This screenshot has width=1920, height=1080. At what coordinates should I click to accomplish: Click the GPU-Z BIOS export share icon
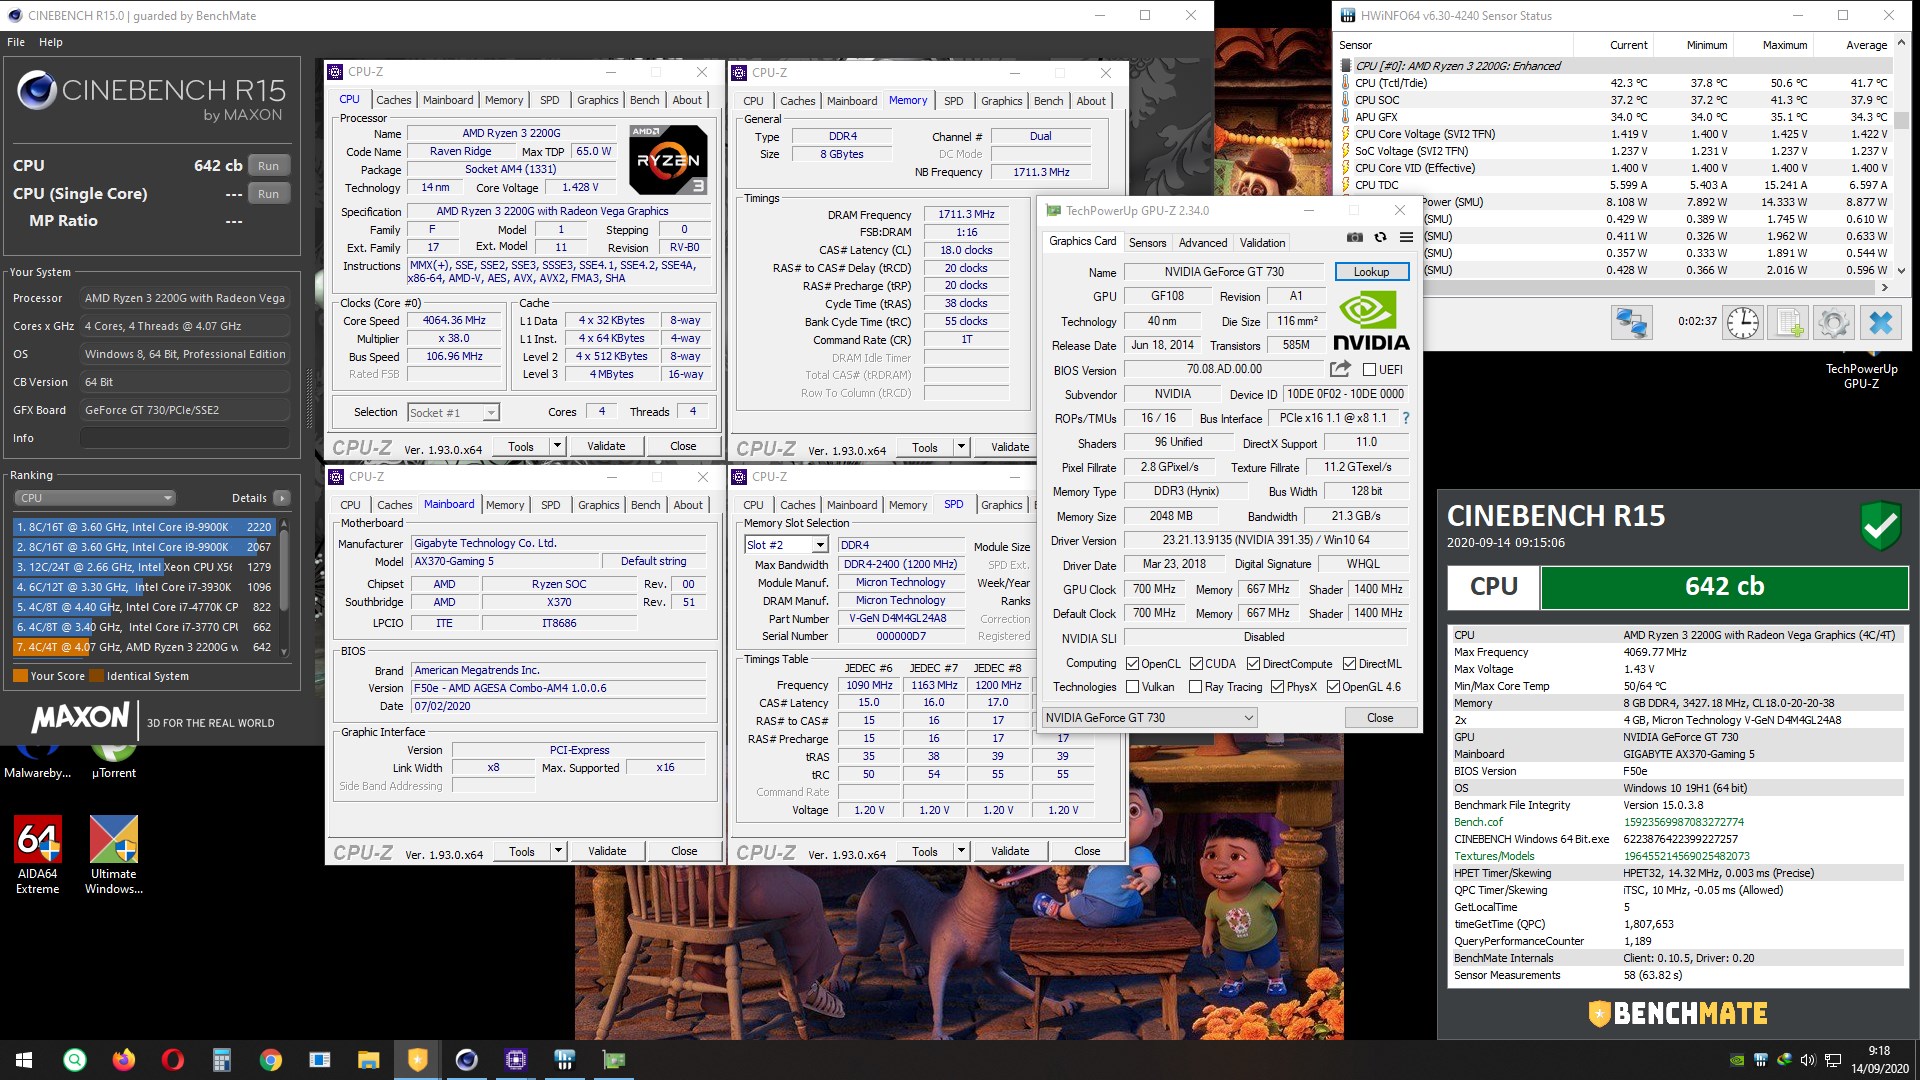coord(1340,369)
